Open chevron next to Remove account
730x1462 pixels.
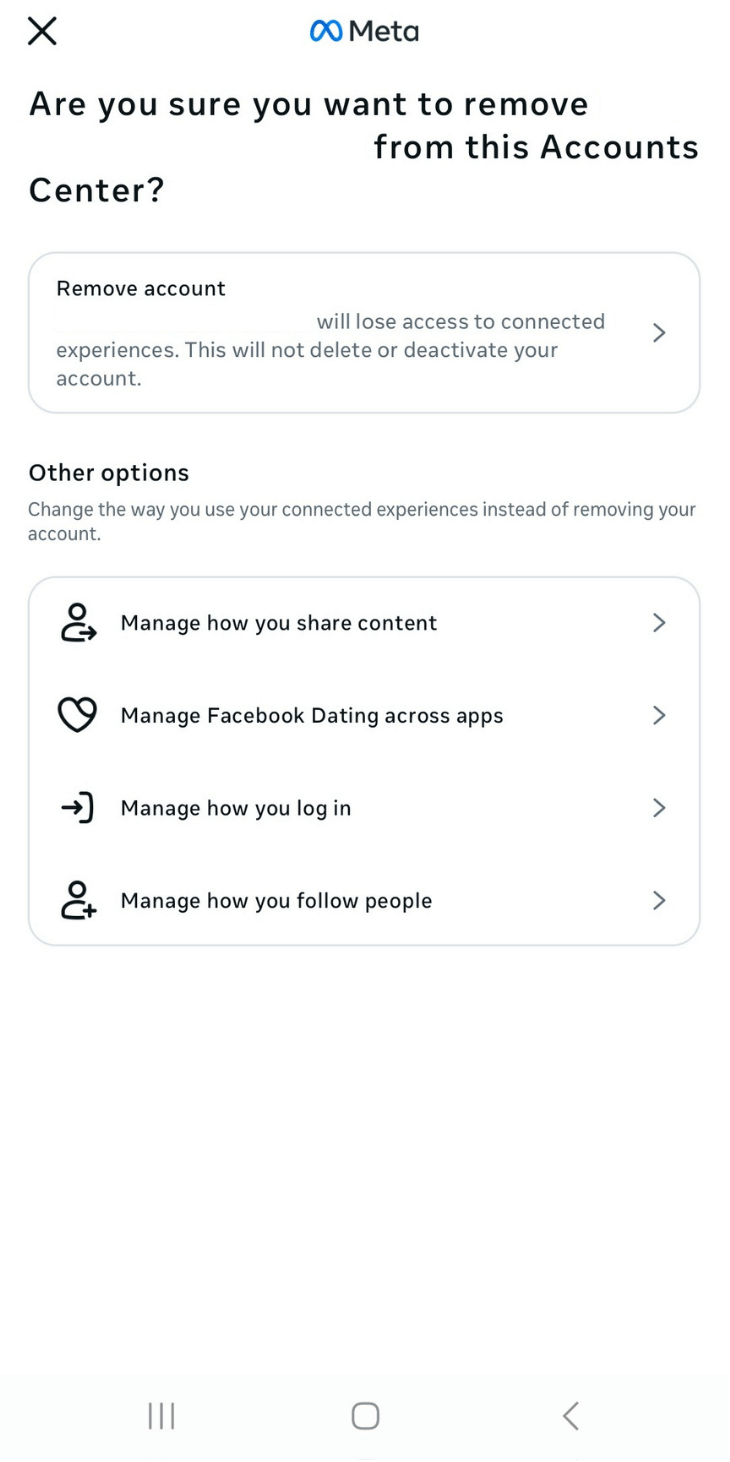pos(658,333)
